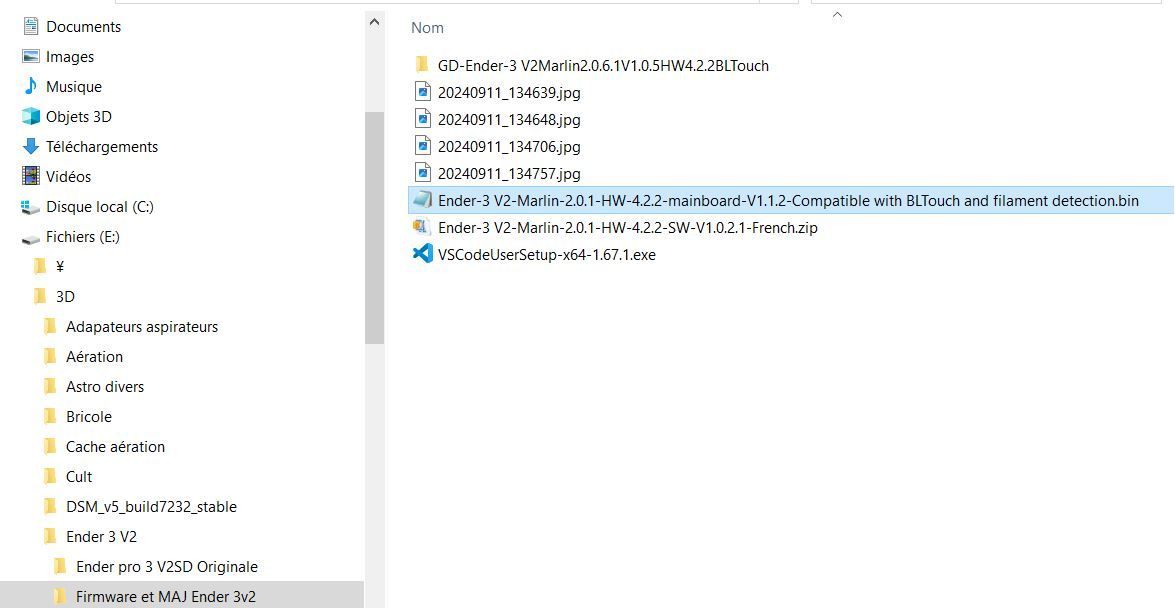Image resolution: width=1175 pixels, height=608 pixels.
Task: Click the zip archive icon of French.zip
Action: [x=423, y=226]
